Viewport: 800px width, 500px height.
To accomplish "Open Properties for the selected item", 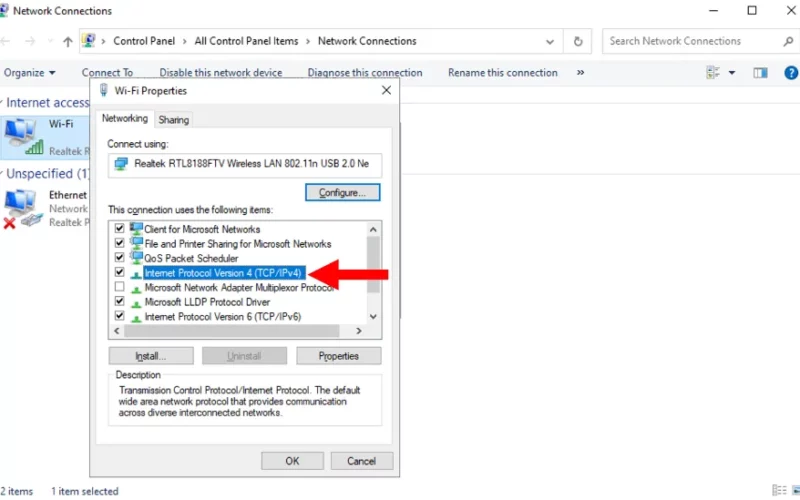I will (x=338, y=356).
